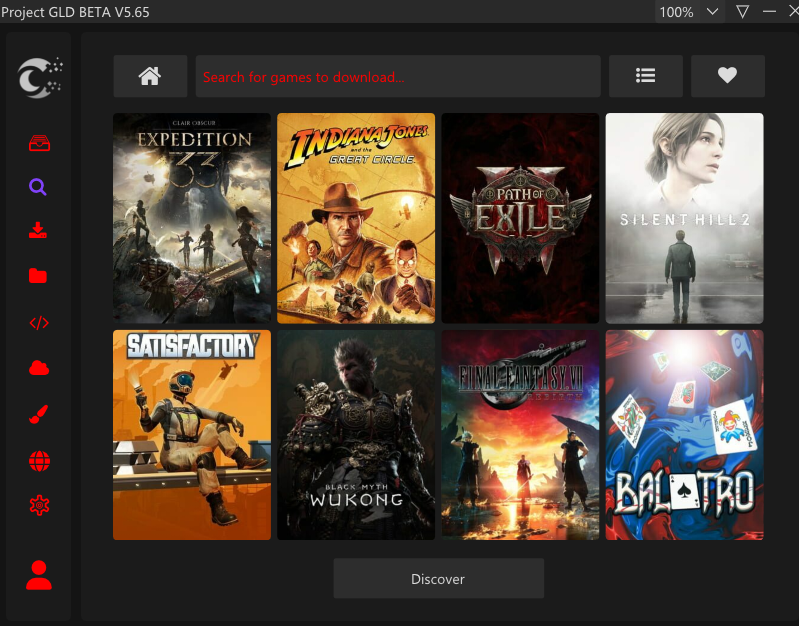799x626 pixels.
Task: Select the purple search sidebar icon
Action: (38, 187)
